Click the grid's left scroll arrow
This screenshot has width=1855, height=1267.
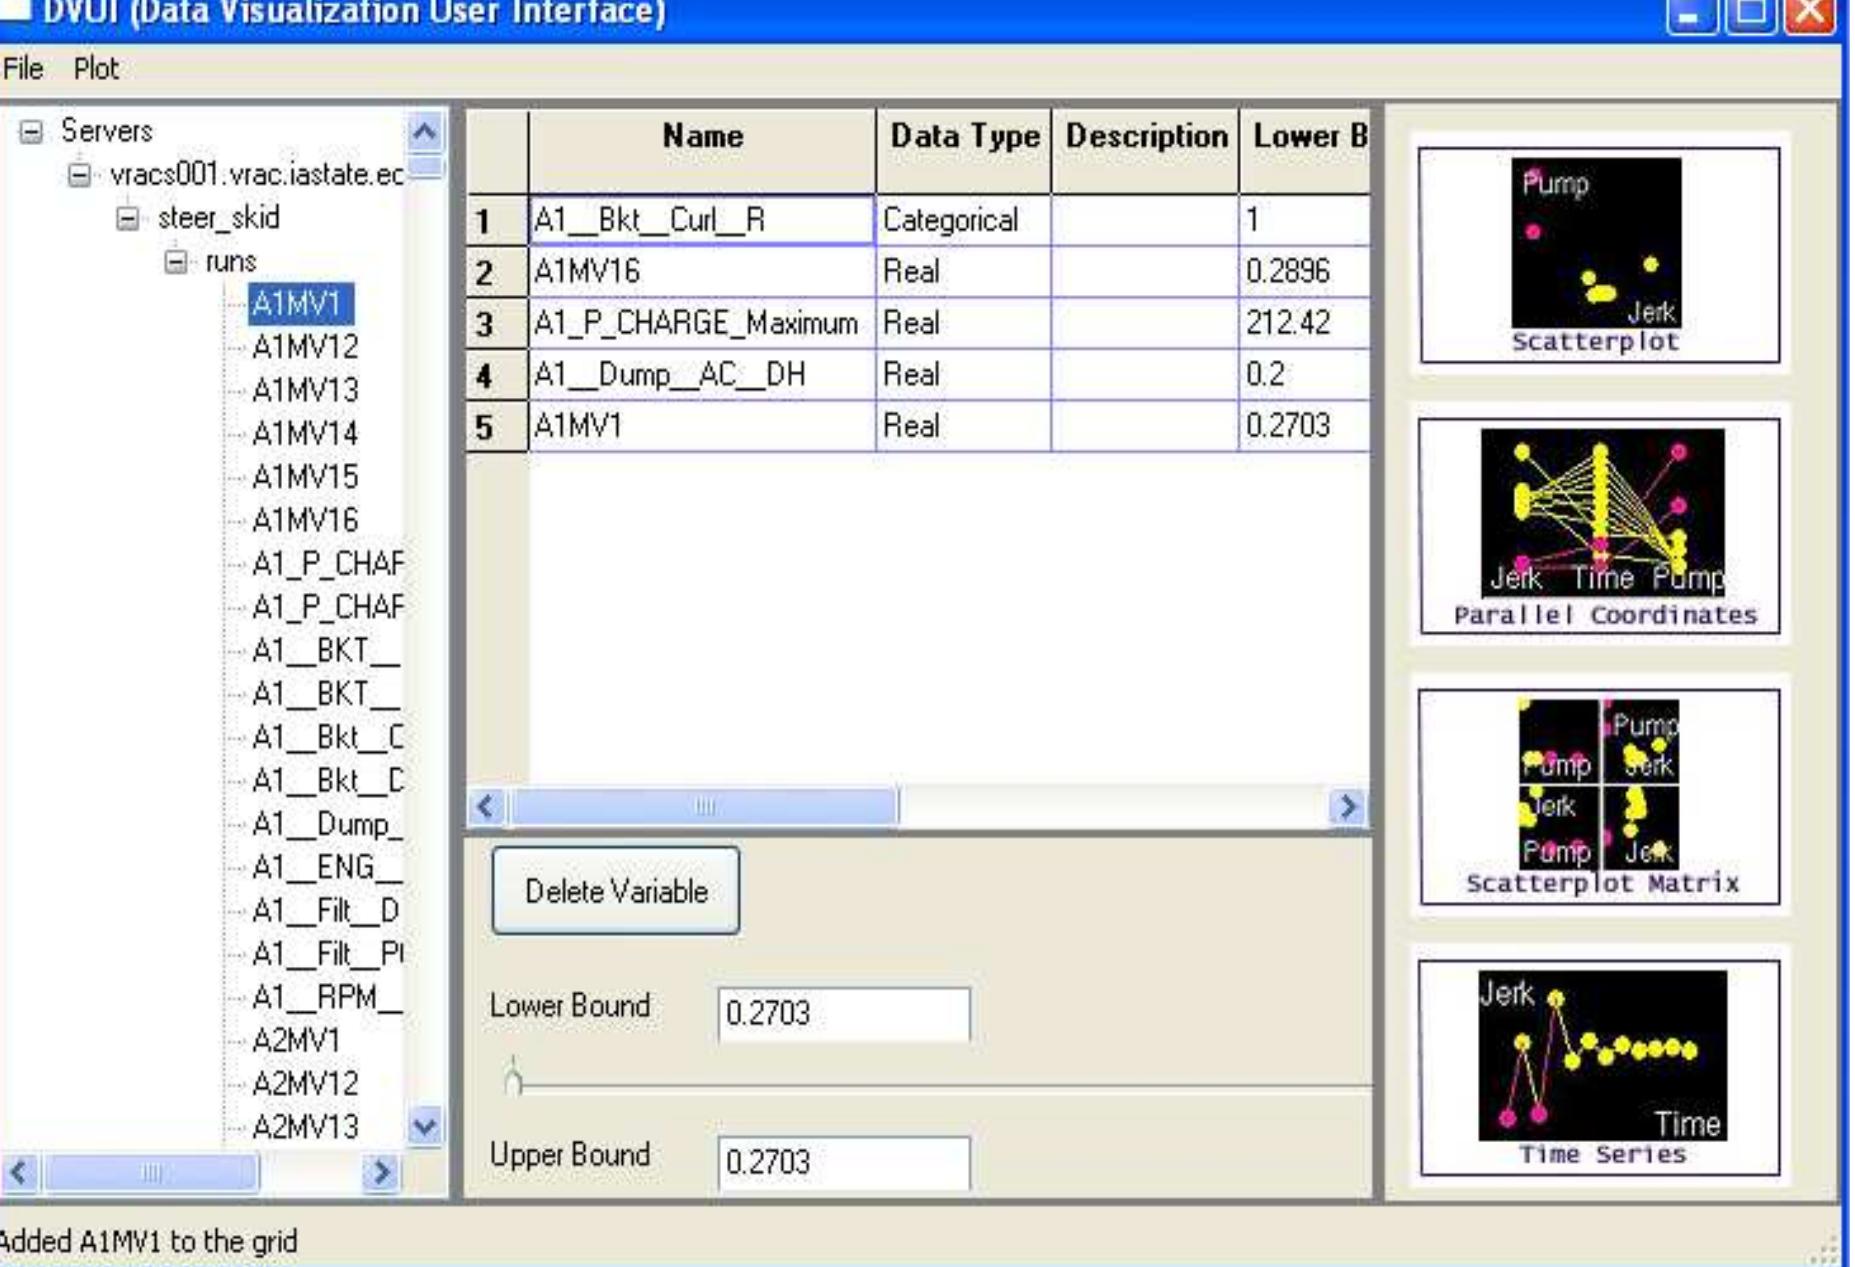(487, 806)
